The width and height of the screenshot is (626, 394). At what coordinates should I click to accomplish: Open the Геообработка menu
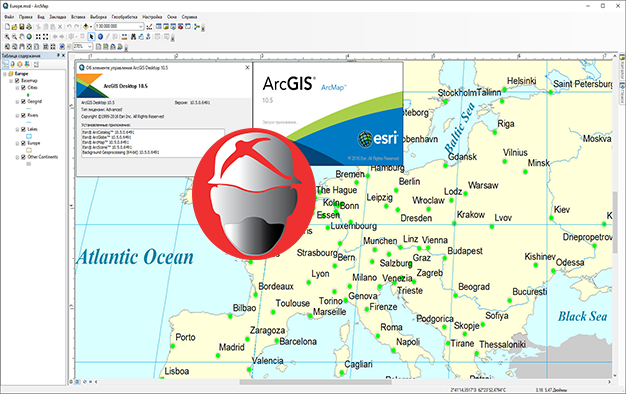pos(125,17)
